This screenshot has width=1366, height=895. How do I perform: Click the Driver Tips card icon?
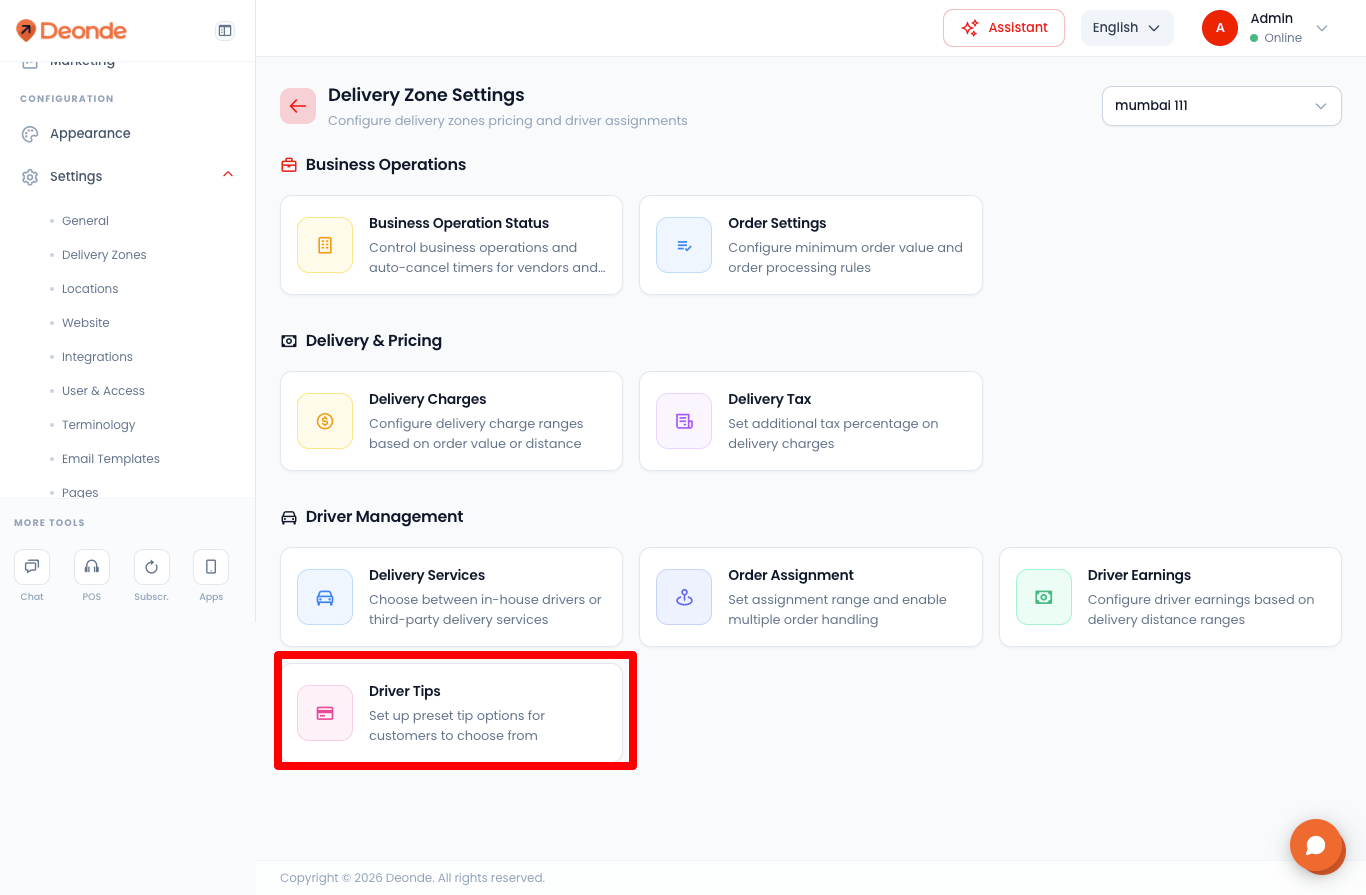point(325,713)
